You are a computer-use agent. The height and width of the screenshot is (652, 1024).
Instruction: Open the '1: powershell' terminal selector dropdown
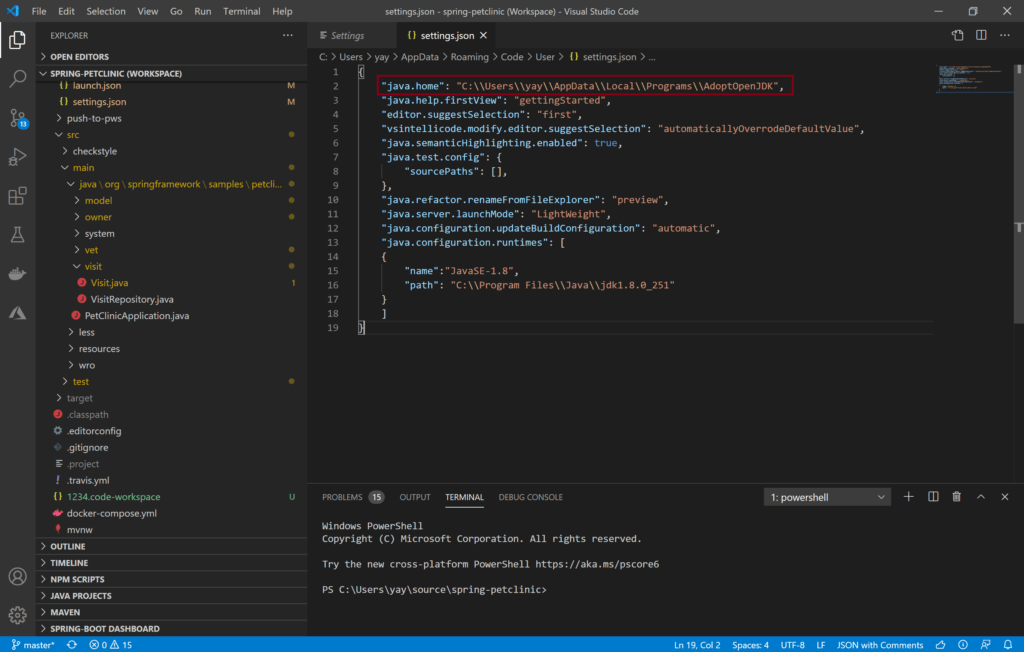click(x=826, y=496)
